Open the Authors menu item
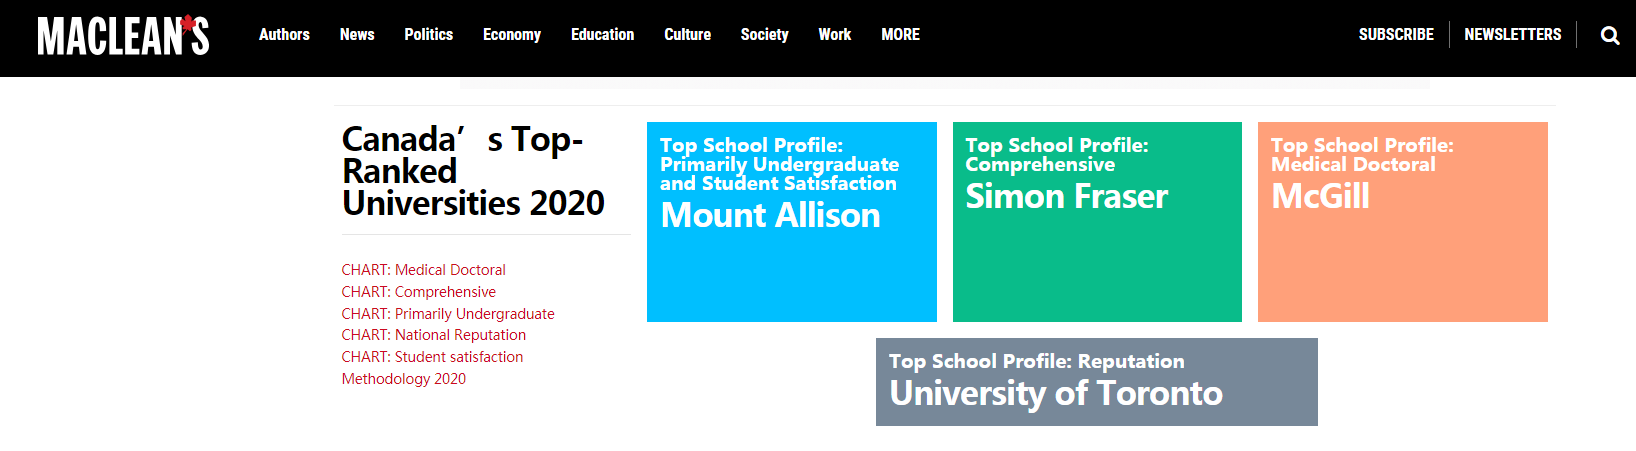The width and height of the screenshot is (1636, 451). pyautogui.click(x=284, y=34)
